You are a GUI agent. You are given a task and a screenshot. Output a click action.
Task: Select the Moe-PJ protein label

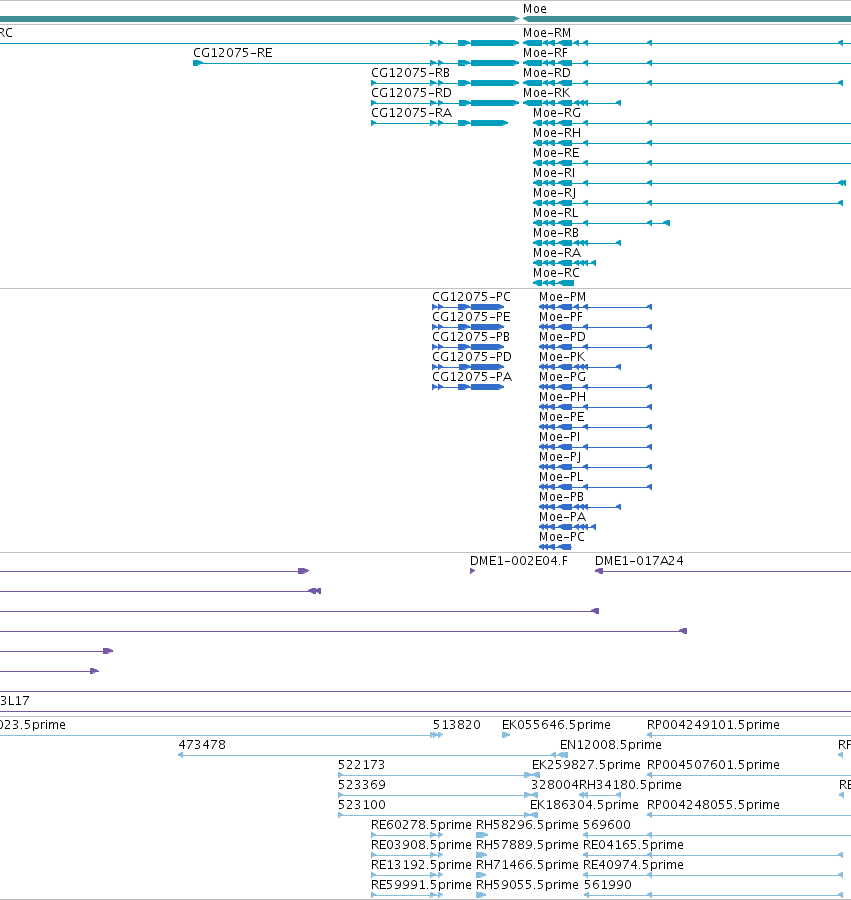point(560,457)
